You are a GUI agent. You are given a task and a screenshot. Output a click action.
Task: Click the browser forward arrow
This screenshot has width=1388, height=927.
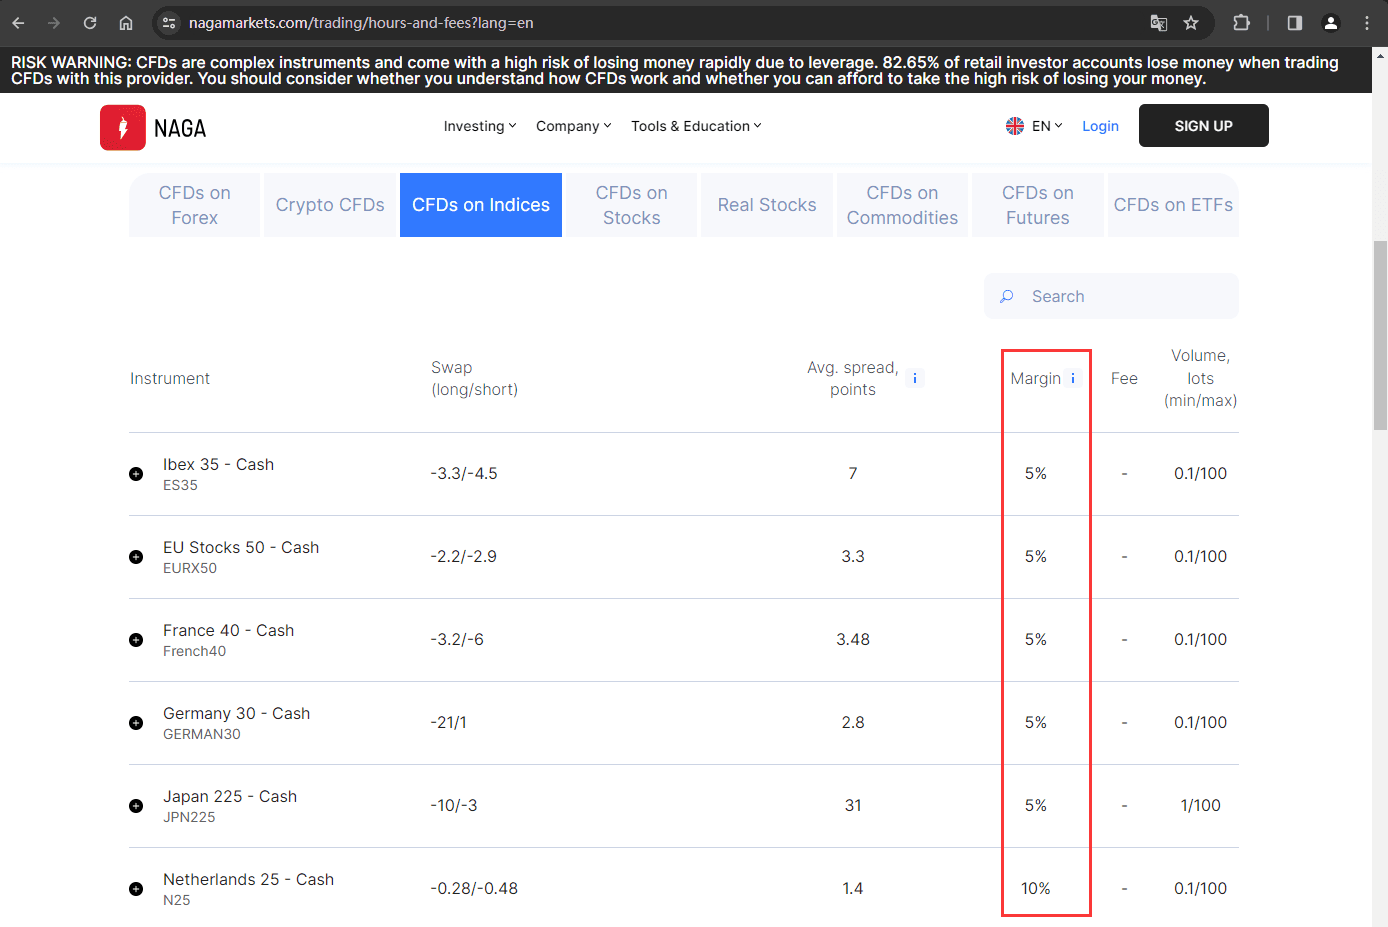tap(54, 22)
